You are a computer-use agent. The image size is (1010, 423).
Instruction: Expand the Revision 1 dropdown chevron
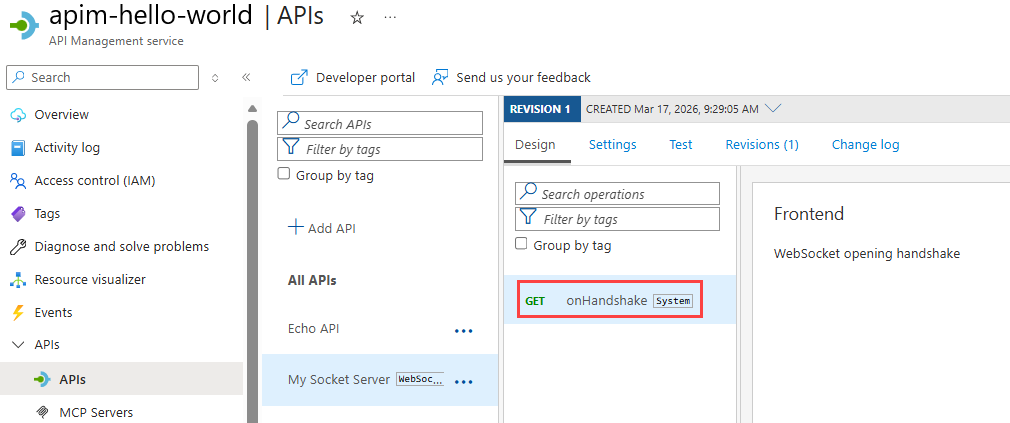[x=772, y=108]
